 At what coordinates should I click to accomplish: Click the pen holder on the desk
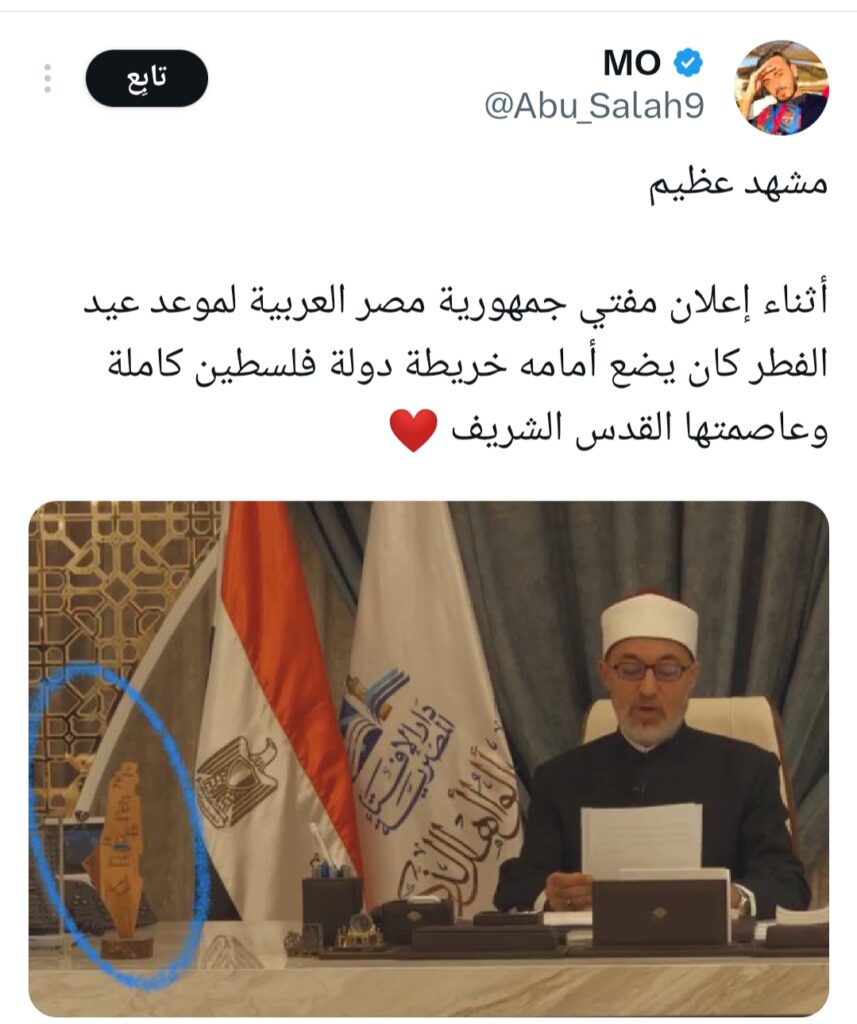click(332, 908)
